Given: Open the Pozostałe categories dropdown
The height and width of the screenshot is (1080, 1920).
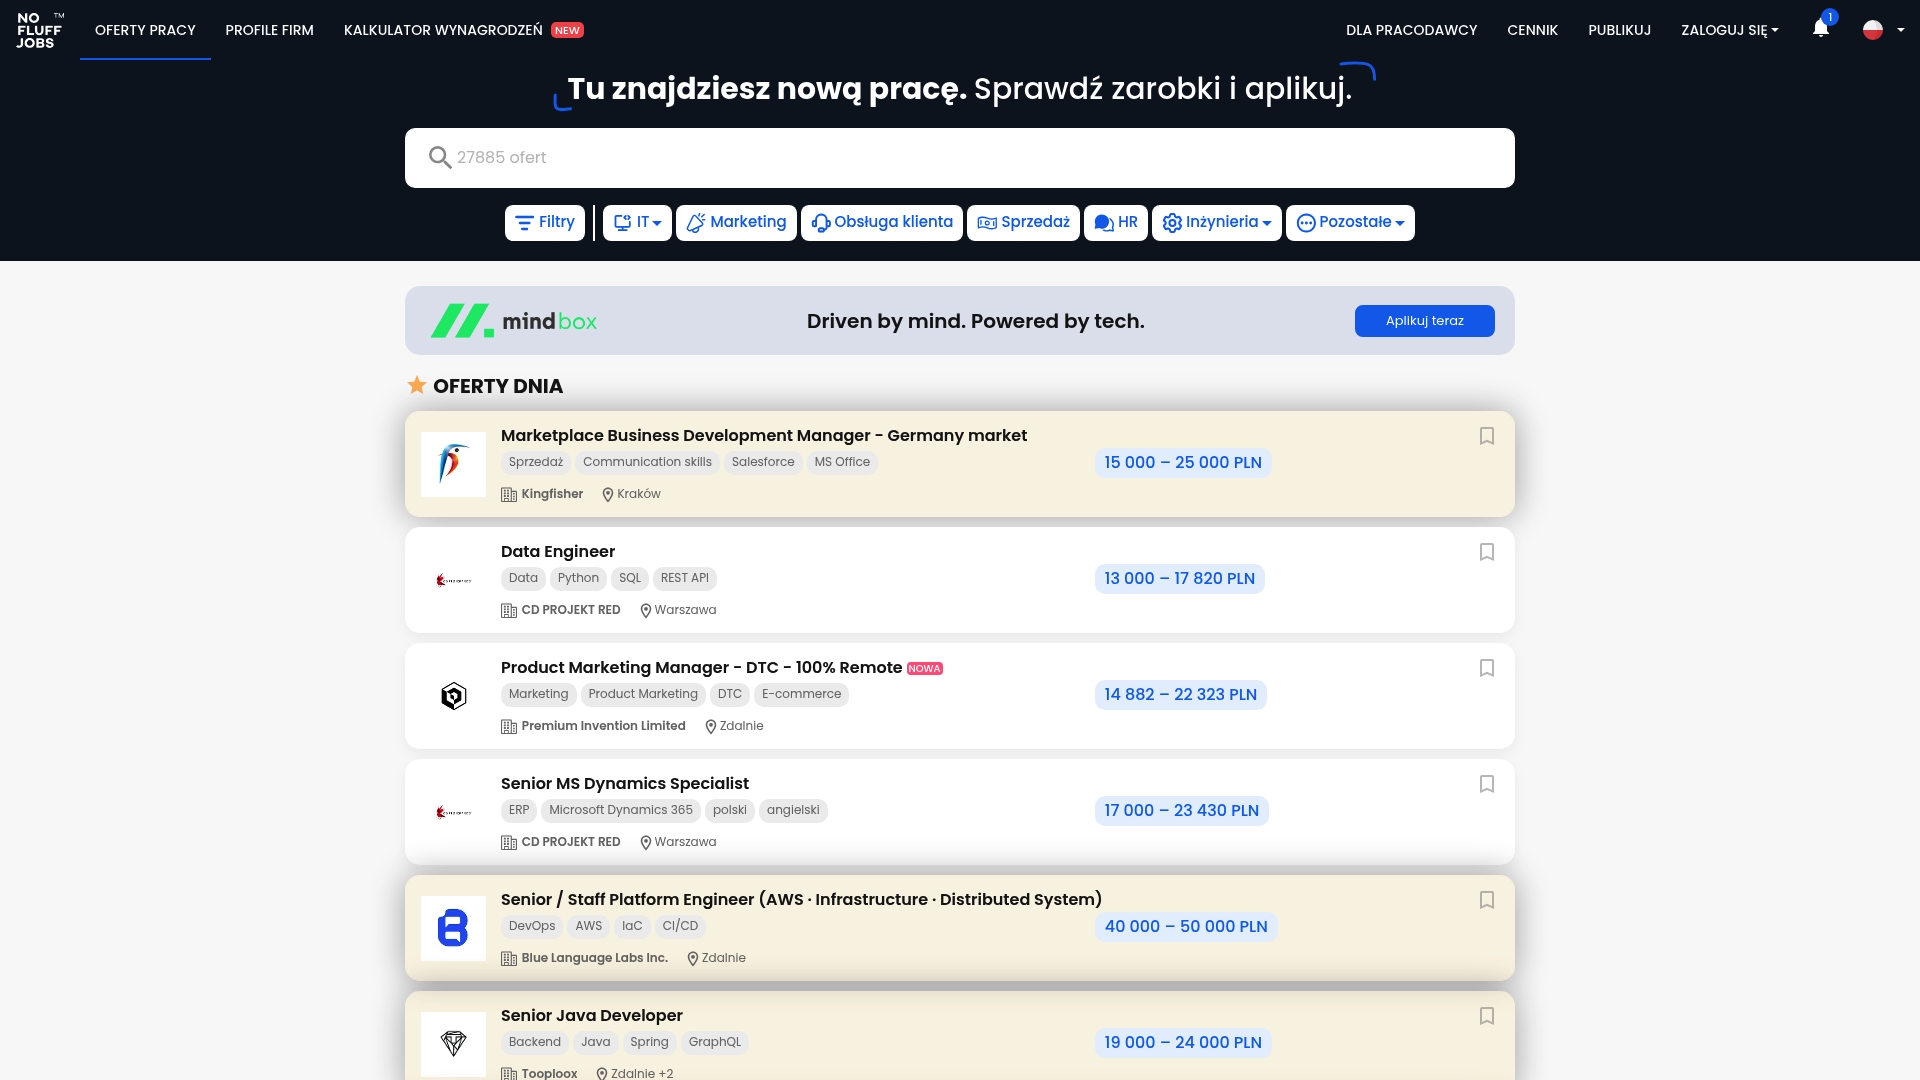Looking at the screenshot, I should pyautogui.click(x=1350, y=223).
